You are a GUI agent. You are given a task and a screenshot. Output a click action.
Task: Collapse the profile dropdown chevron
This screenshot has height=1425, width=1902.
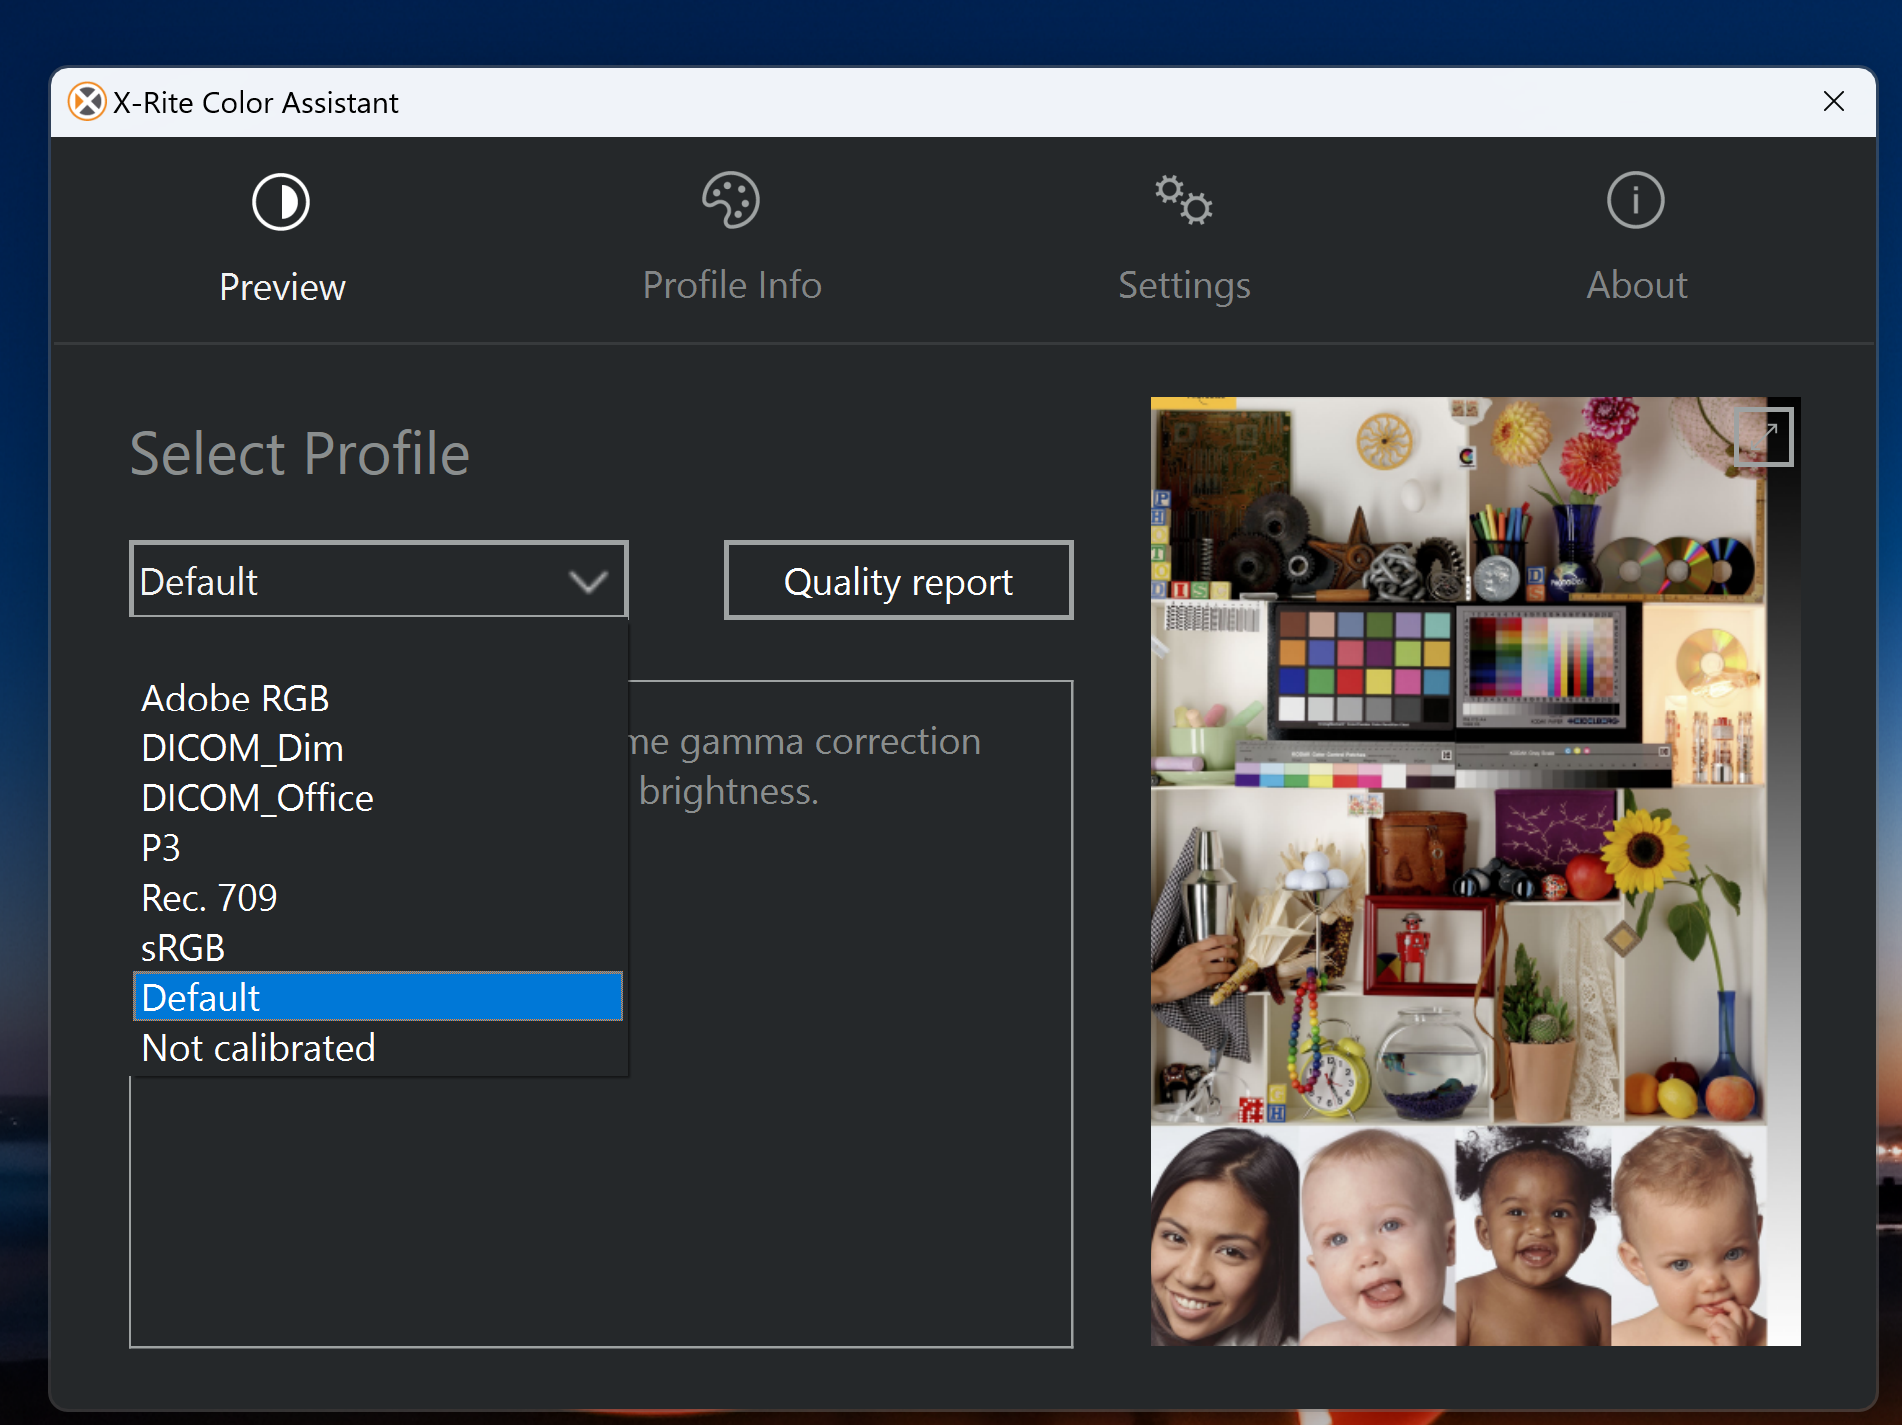click(588, 581)
